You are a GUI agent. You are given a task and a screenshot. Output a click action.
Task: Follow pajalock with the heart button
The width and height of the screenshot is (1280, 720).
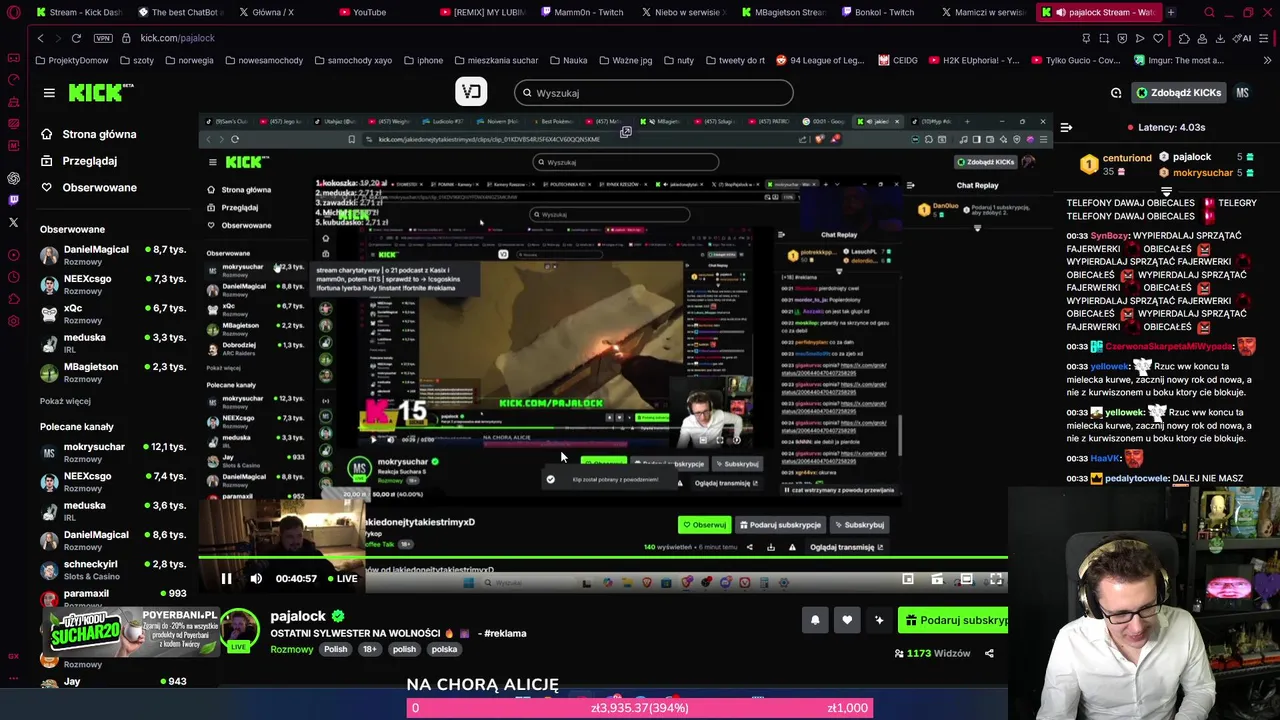(x=847, y=620)
